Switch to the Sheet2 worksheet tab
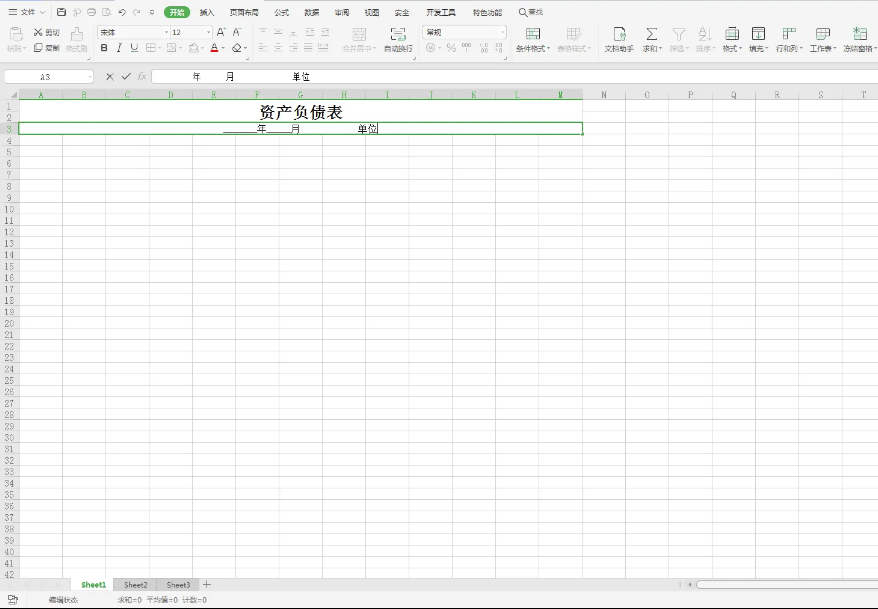 pos(135,584)
